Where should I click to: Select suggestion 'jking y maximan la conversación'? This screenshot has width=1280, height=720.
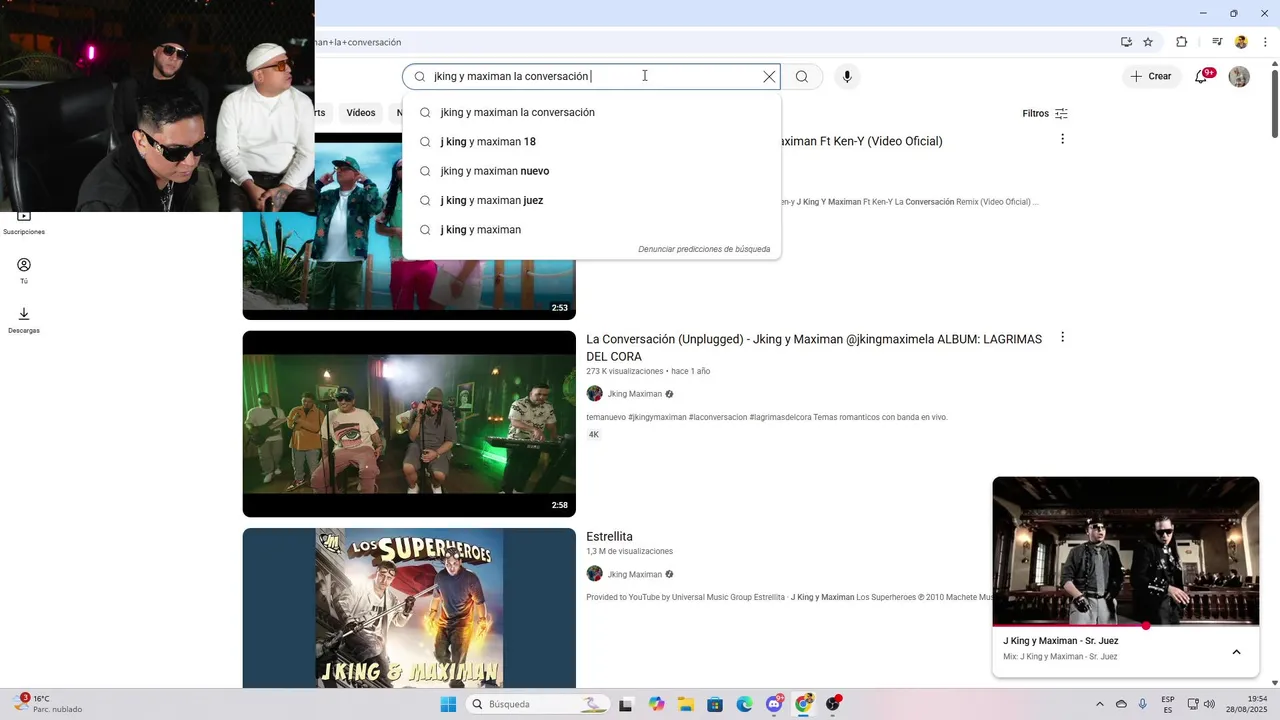(x=591, y=113)
